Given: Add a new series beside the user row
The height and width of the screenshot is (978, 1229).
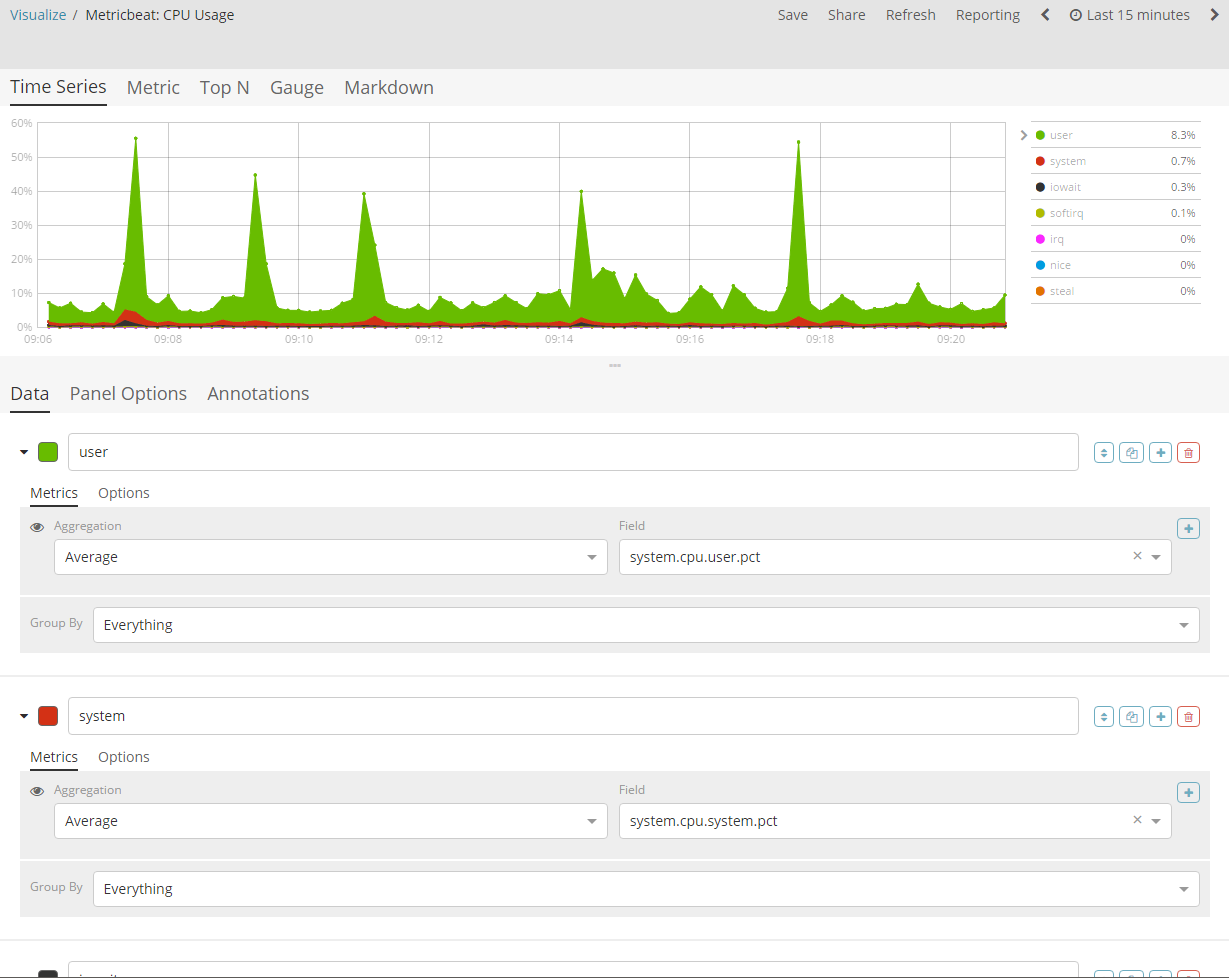Looking at the screenshot, I should (x=1160, y=452).
